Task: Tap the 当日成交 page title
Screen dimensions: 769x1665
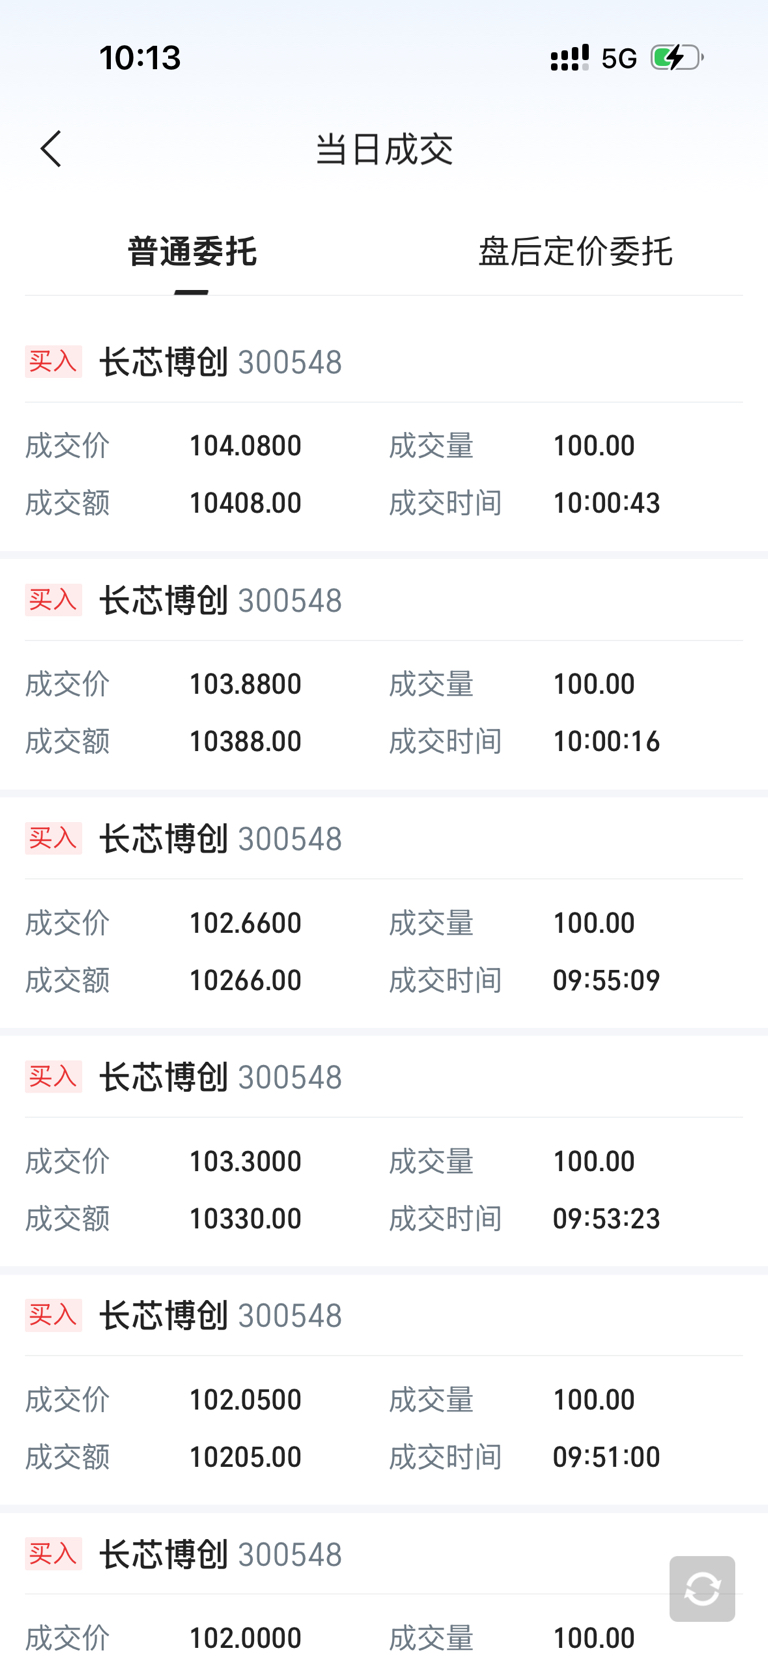Action: [x=384, y=149]
